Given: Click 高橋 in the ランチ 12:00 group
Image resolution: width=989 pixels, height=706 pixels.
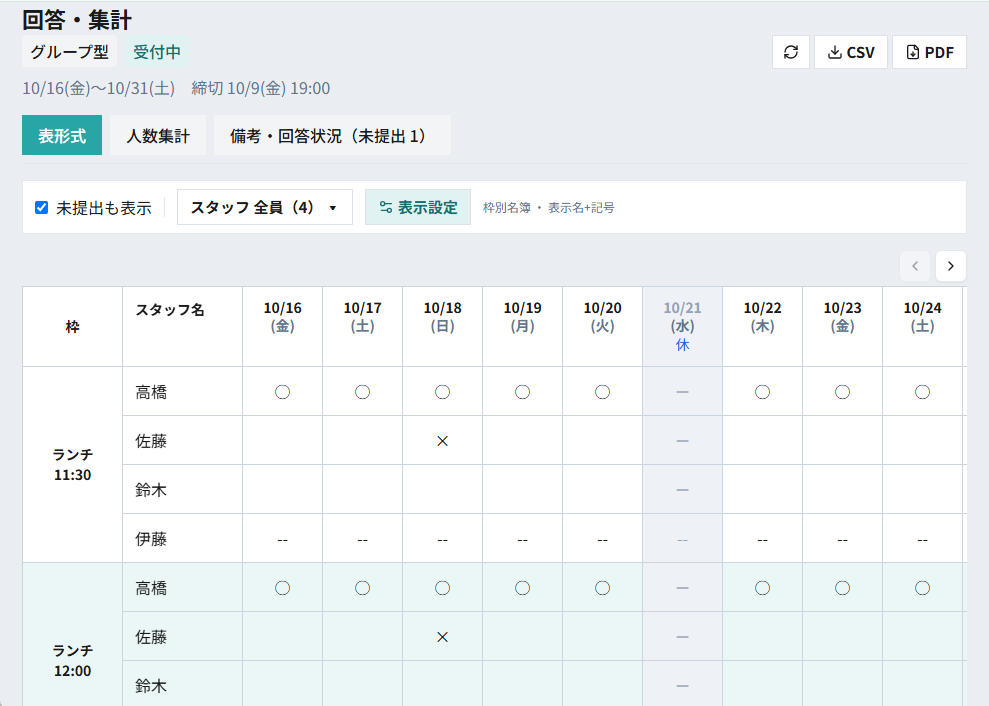Looking at the screenshot, I should [x=151, y=588].
